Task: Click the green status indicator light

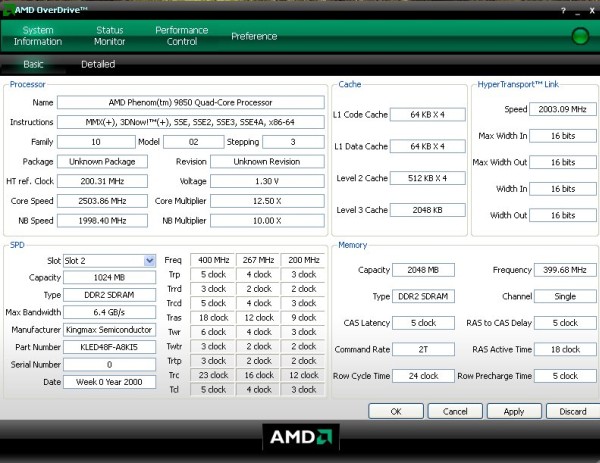Action: (x=580, y=36)
